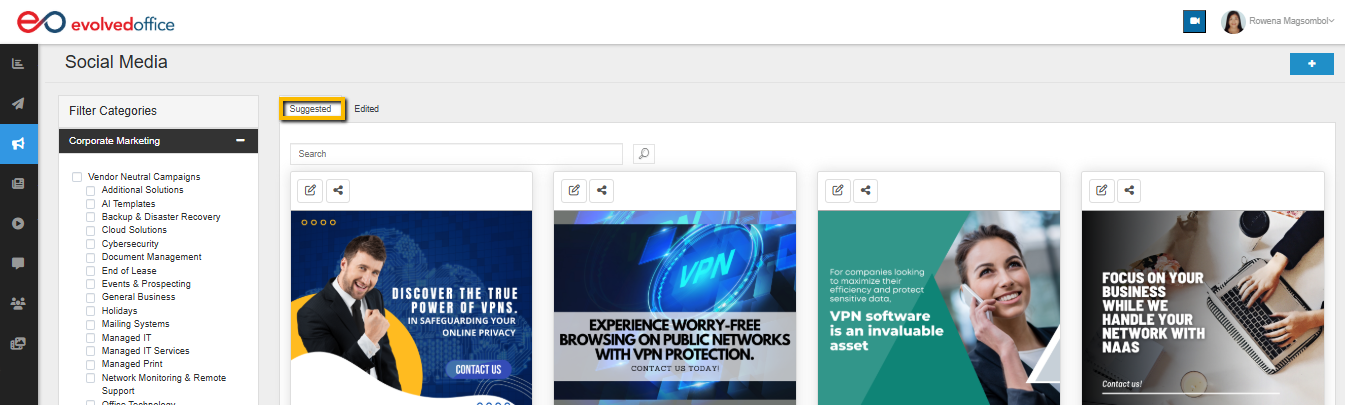
Task: Check the Managed IT checkbox
Action: point(91,338)
